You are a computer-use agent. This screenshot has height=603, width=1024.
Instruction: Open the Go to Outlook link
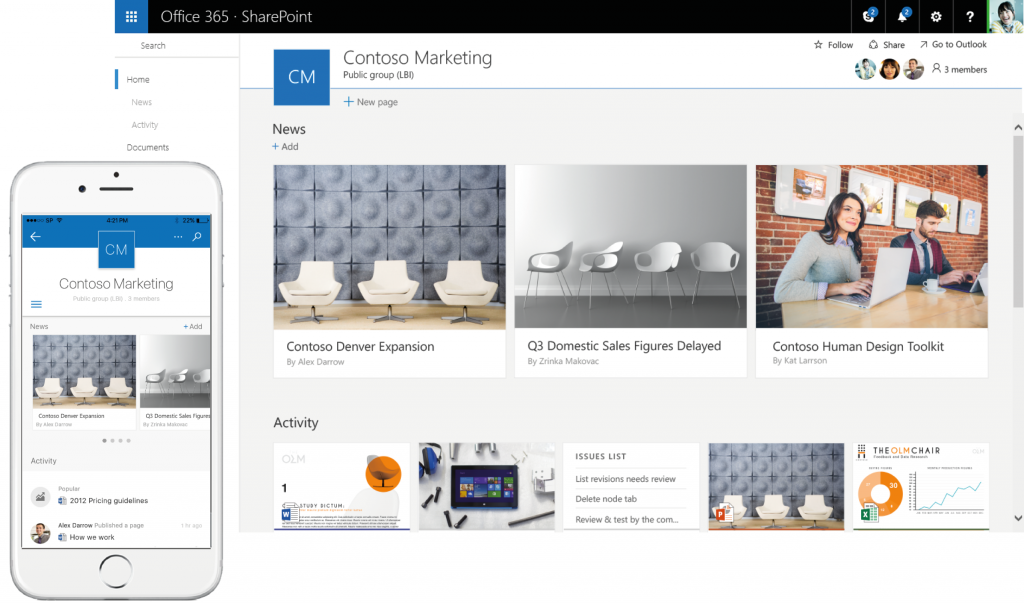[x=953, y=44]
